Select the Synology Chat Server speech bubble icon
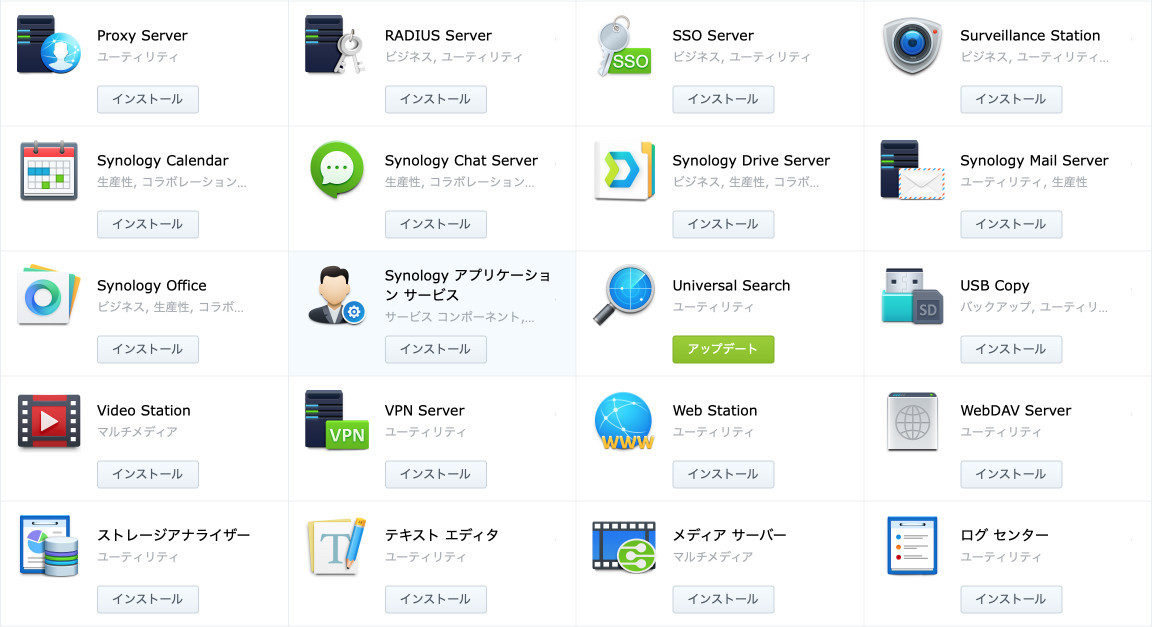Screen dimensions: 1152x627 coord(336,170)
